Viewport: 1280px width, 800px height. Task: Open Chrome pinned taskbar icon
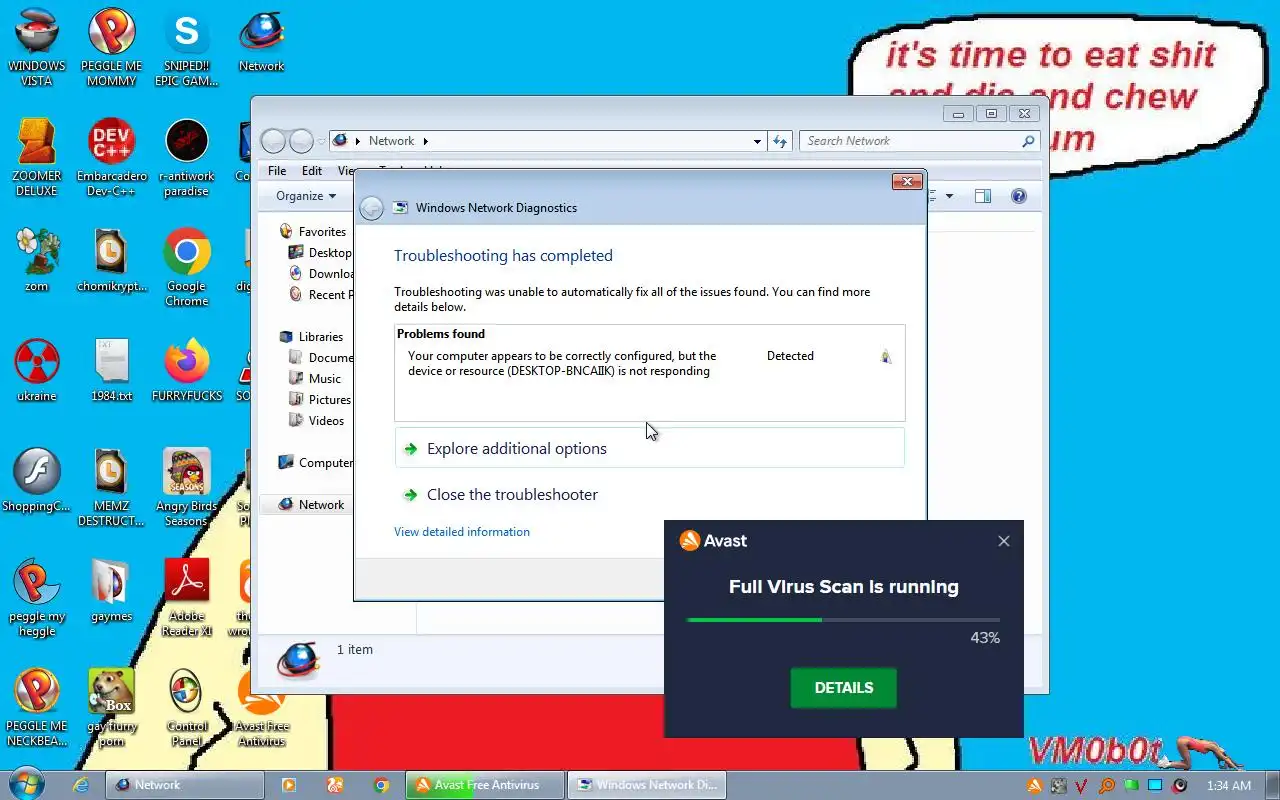click(381, 785)
